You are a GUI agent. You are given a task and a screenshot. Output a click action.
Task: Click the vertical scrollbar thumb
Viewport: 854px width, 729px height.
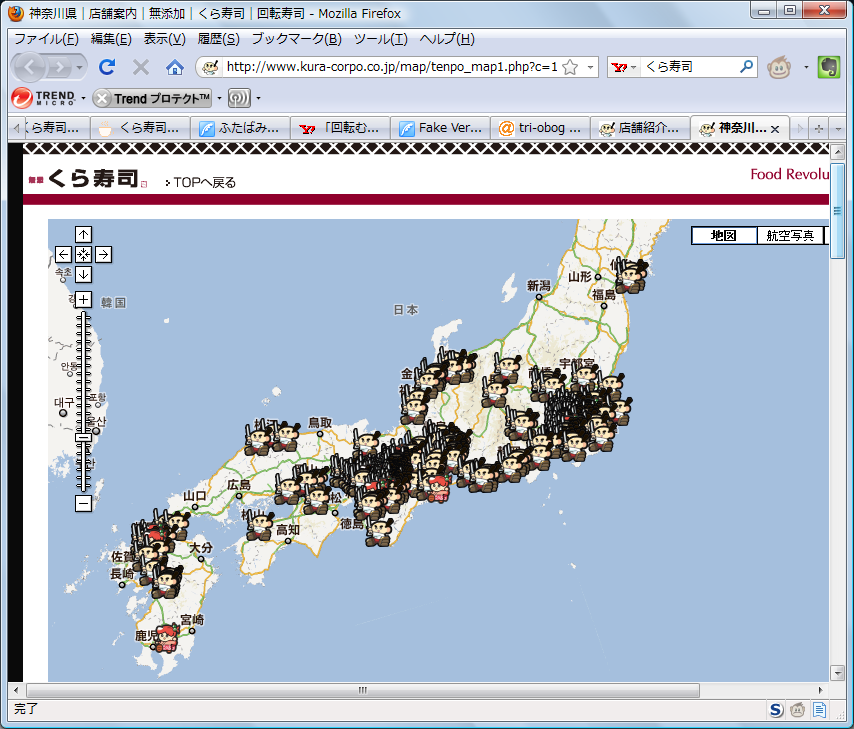838,211
